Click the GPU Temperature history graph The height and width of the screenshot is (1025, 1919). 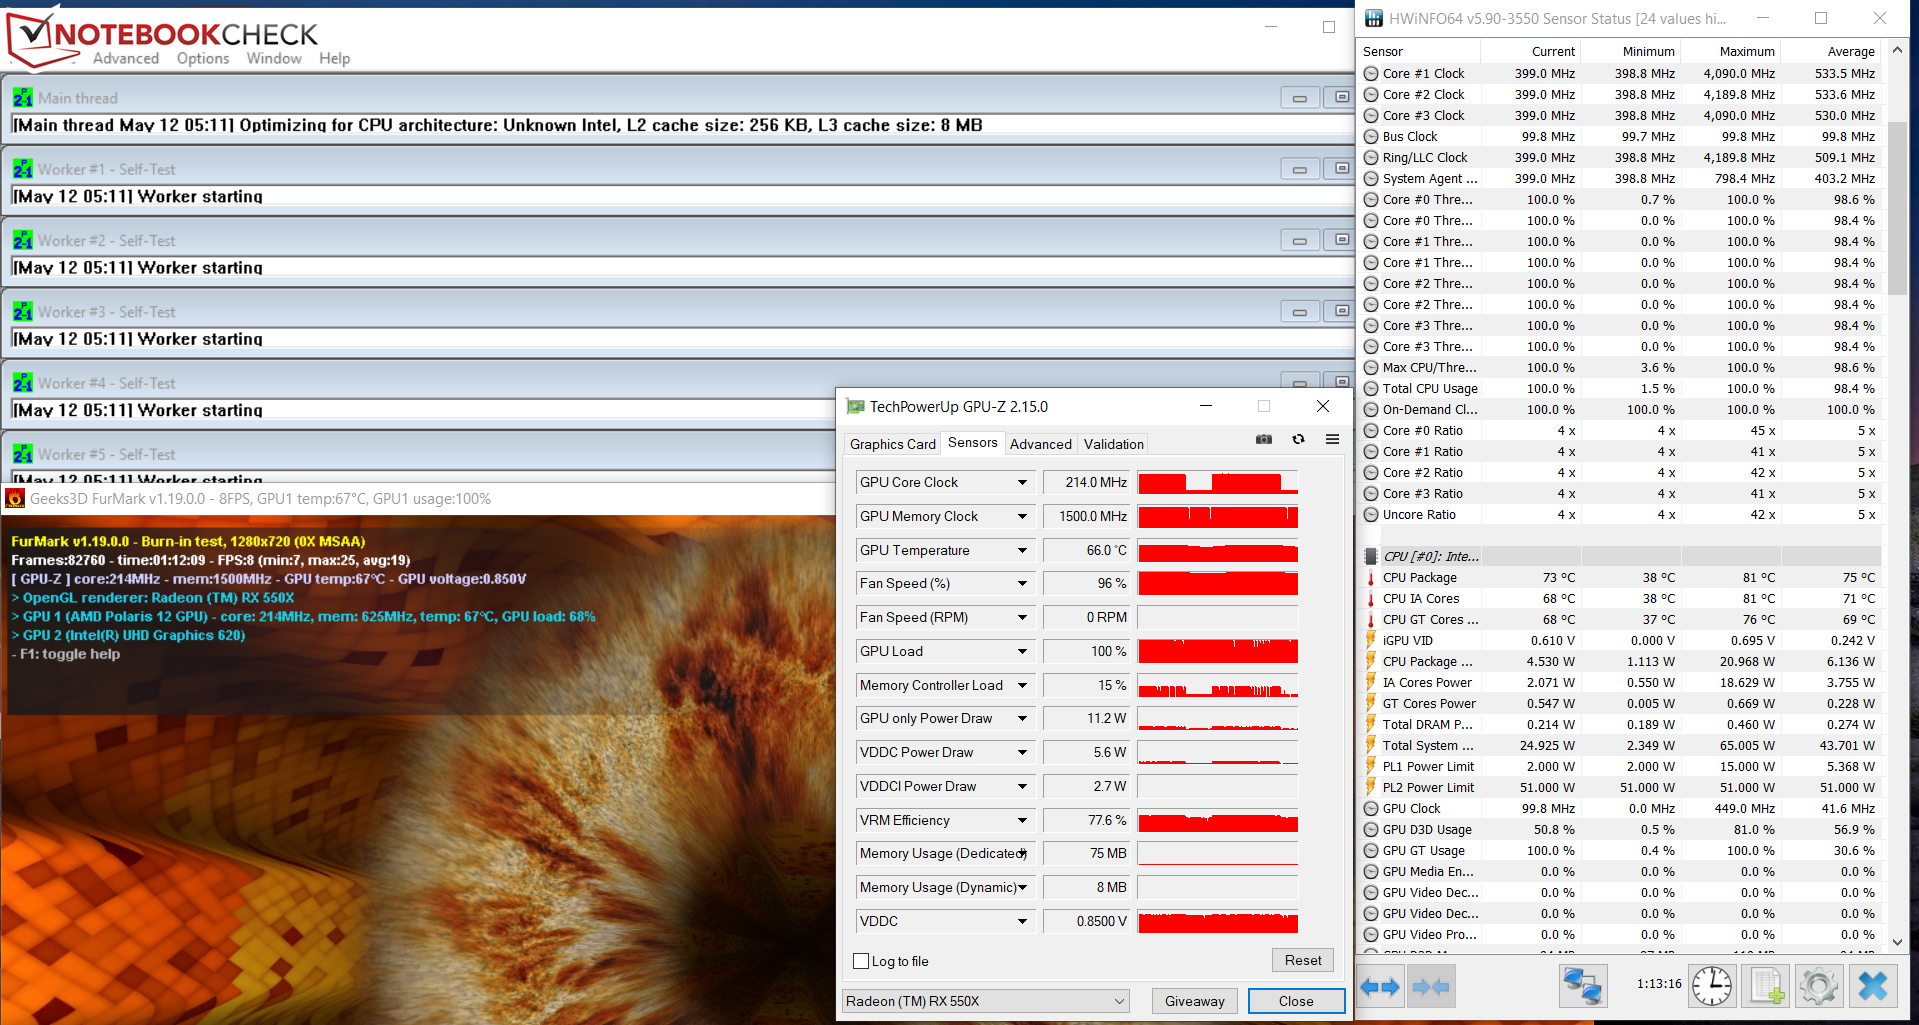click(1218, 550)
